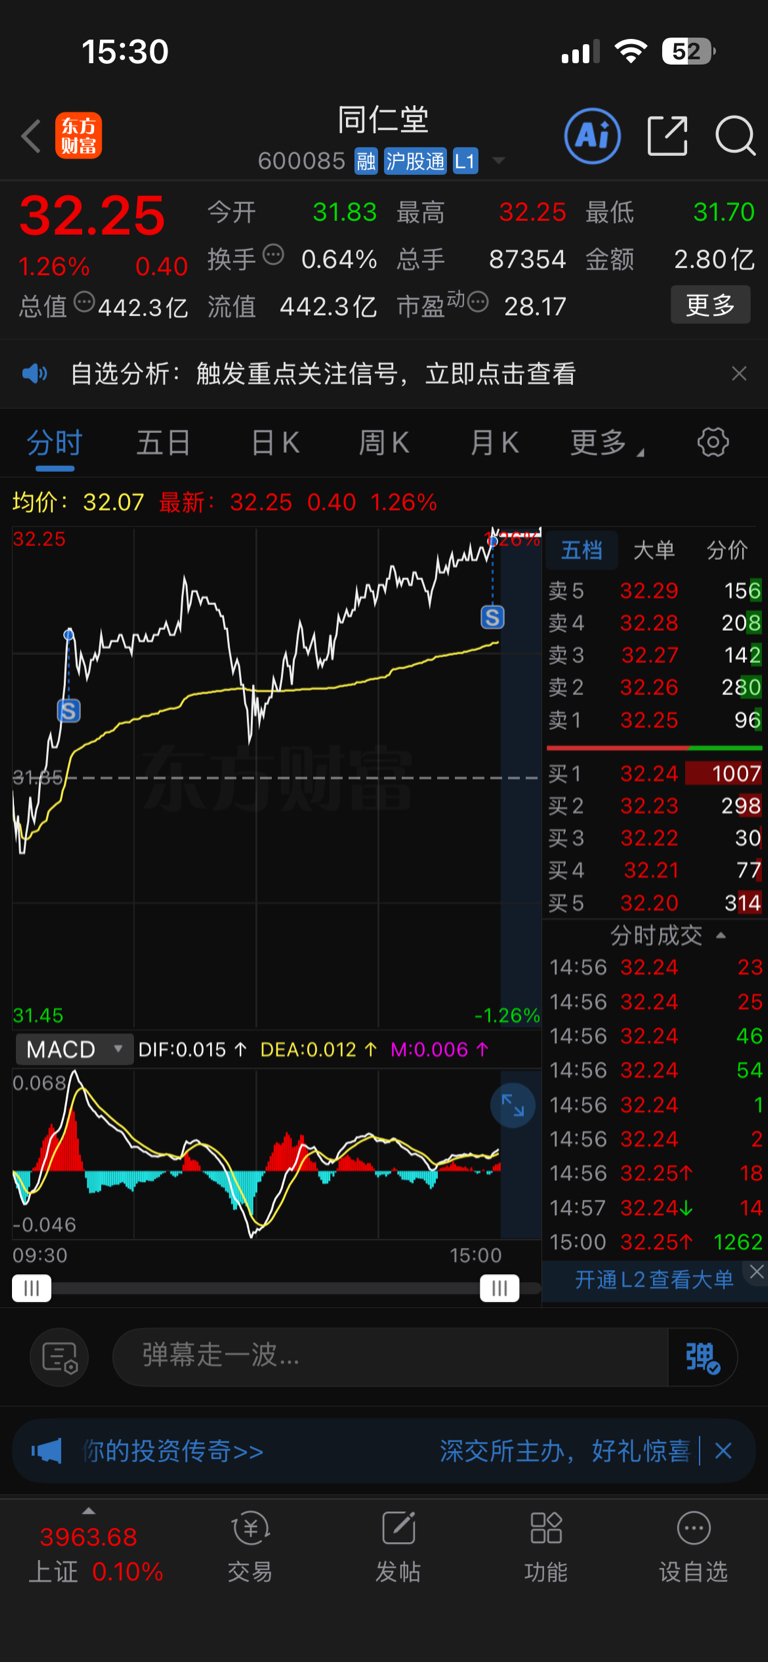Tap the promo banner megaphone icon

[x=46, y=1451]
